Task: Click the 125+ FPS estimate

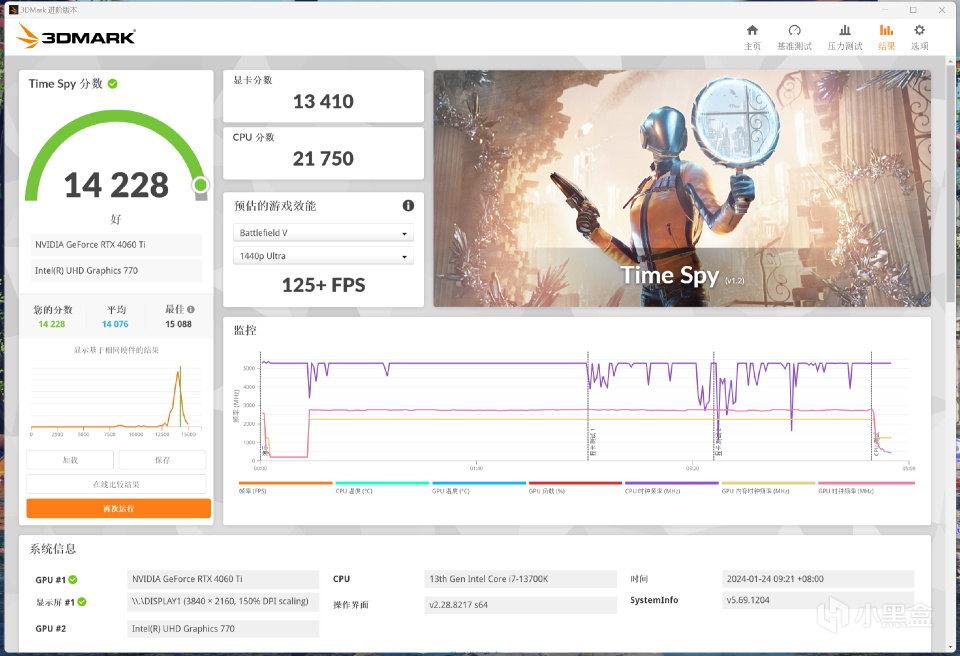Action: click(x=323, y=285)
